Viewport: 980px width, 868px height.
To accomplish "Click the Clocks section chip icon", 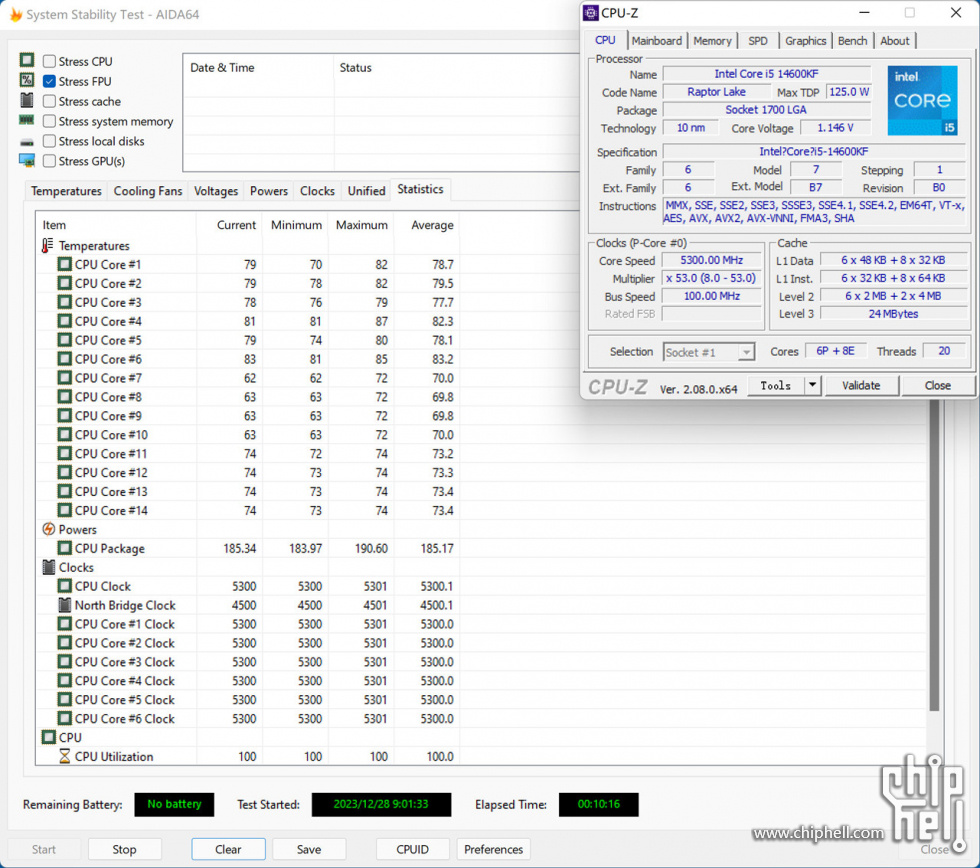I will click(x=48, y=567).
